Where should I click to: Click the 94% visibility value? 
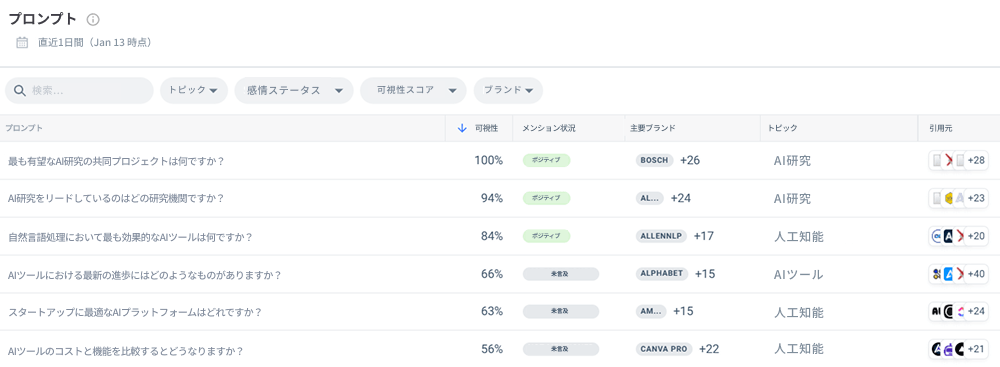492,198
